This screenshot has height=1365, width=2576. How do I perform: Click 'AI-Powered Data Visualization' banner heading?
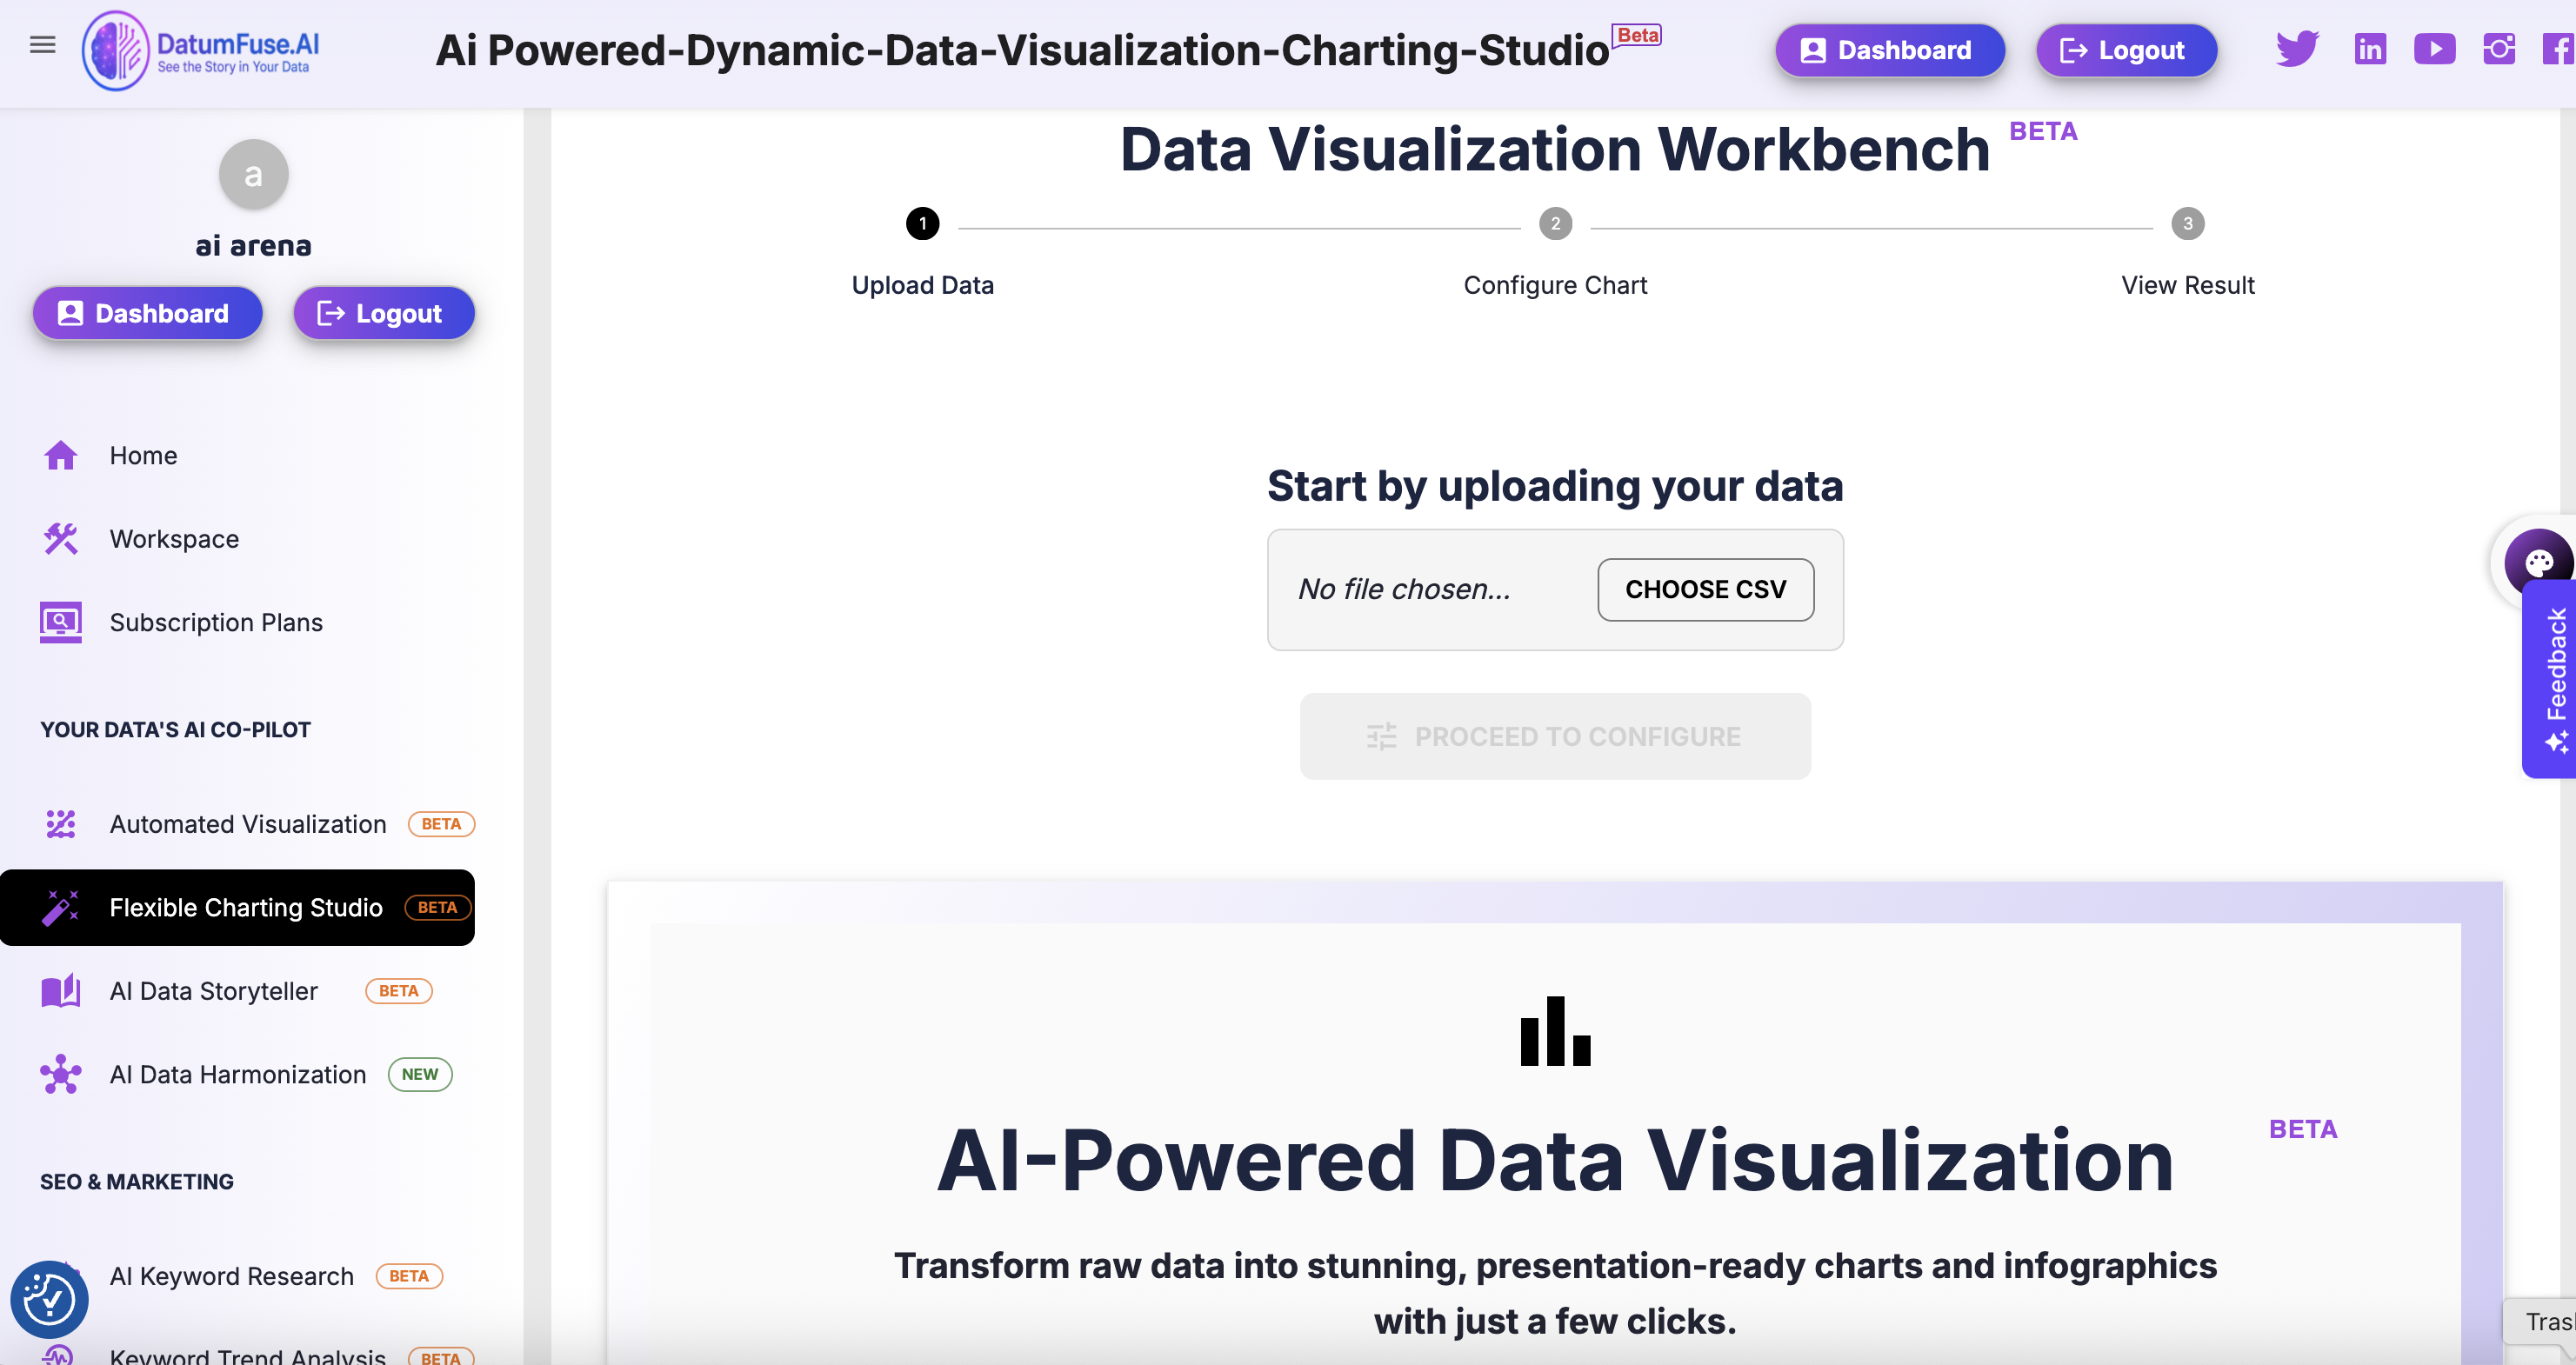pos(1555,1160)
